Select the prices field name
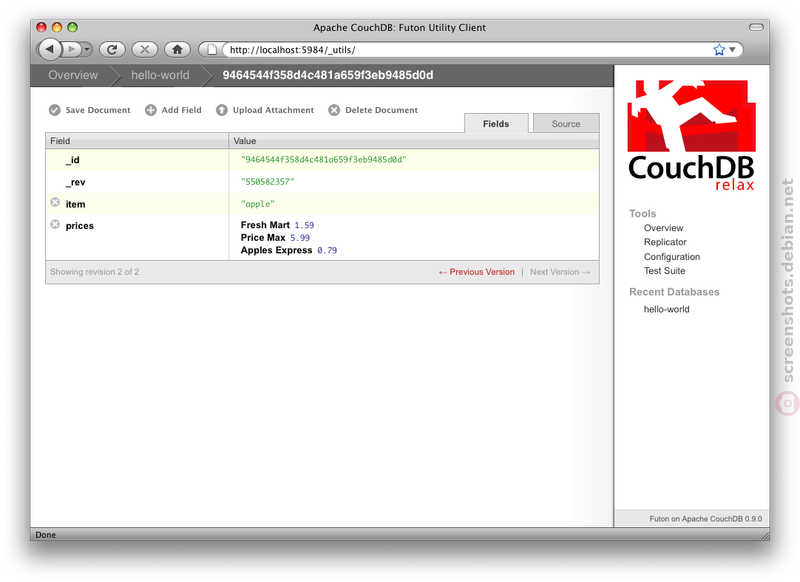800x582 pixels. coord(80,226)
